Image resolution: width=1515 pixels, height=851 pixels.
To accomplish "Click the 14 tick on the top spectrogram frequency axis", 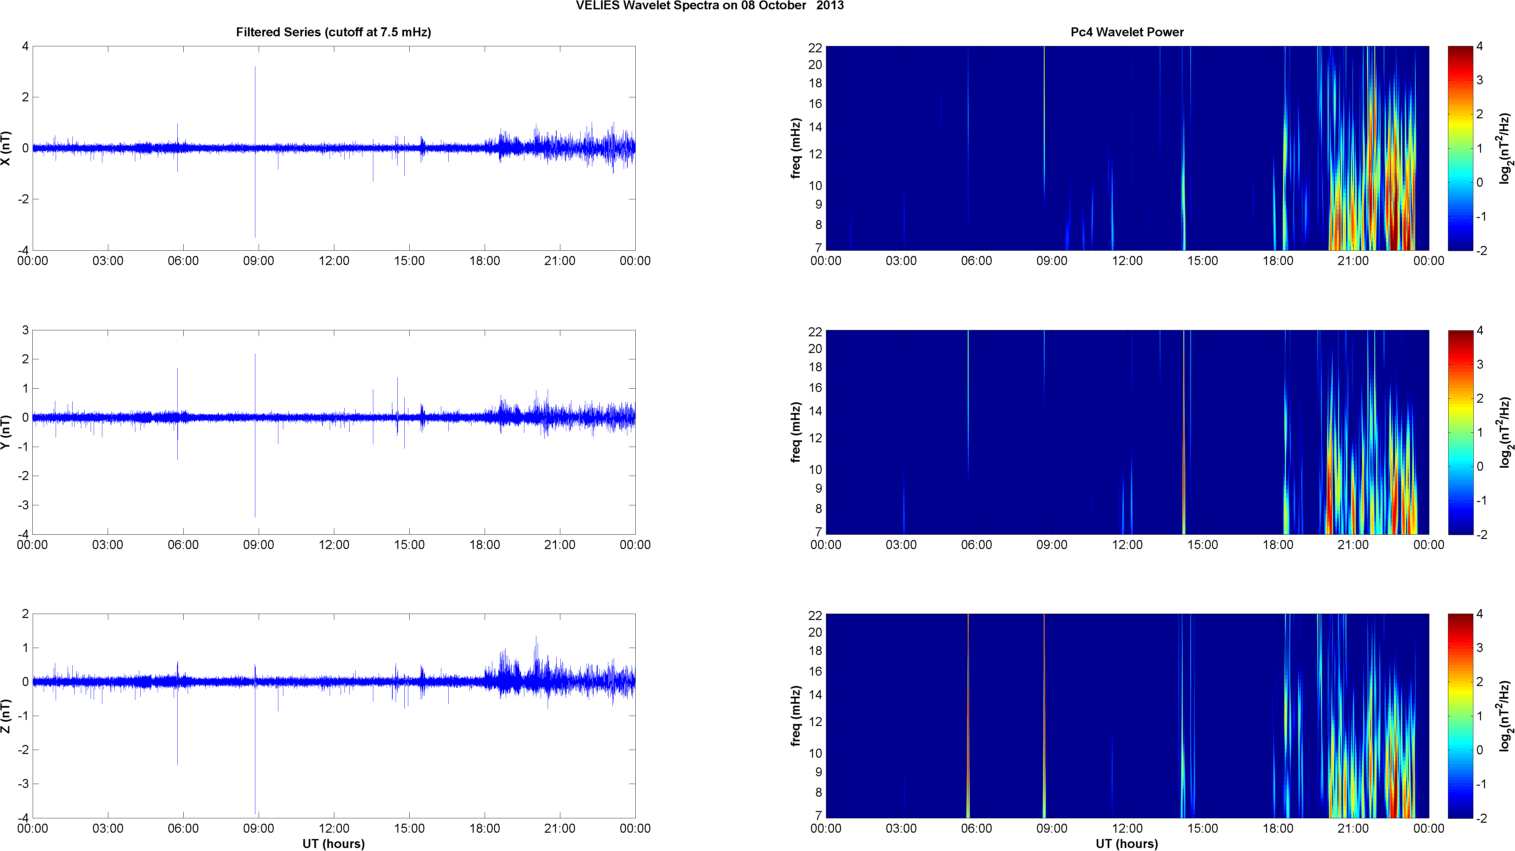I will 815,127.
